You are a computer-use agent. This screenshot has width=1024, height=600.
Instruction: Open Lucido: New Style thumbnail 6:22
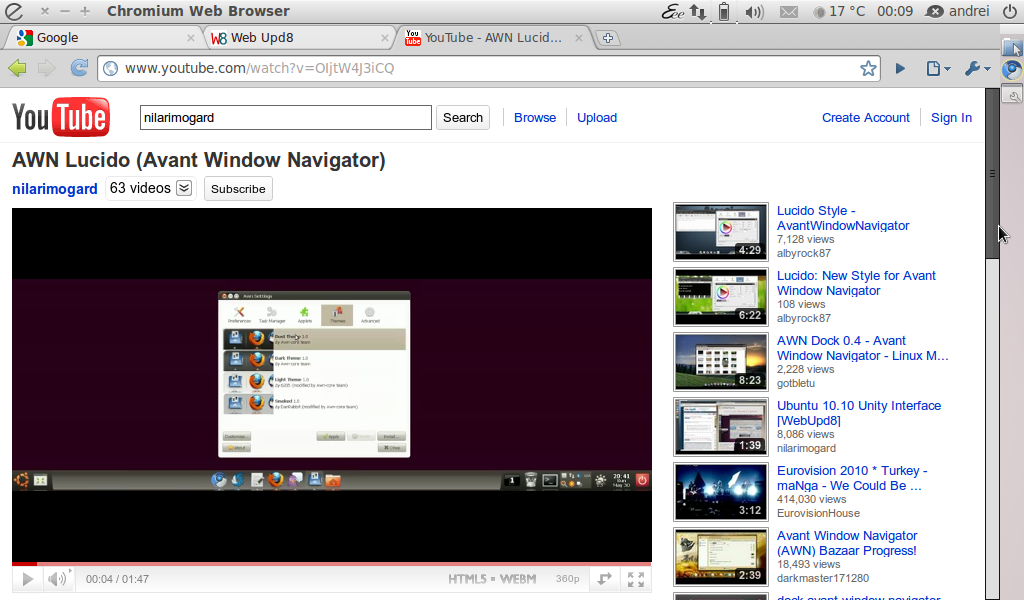[x=720, y=297]
